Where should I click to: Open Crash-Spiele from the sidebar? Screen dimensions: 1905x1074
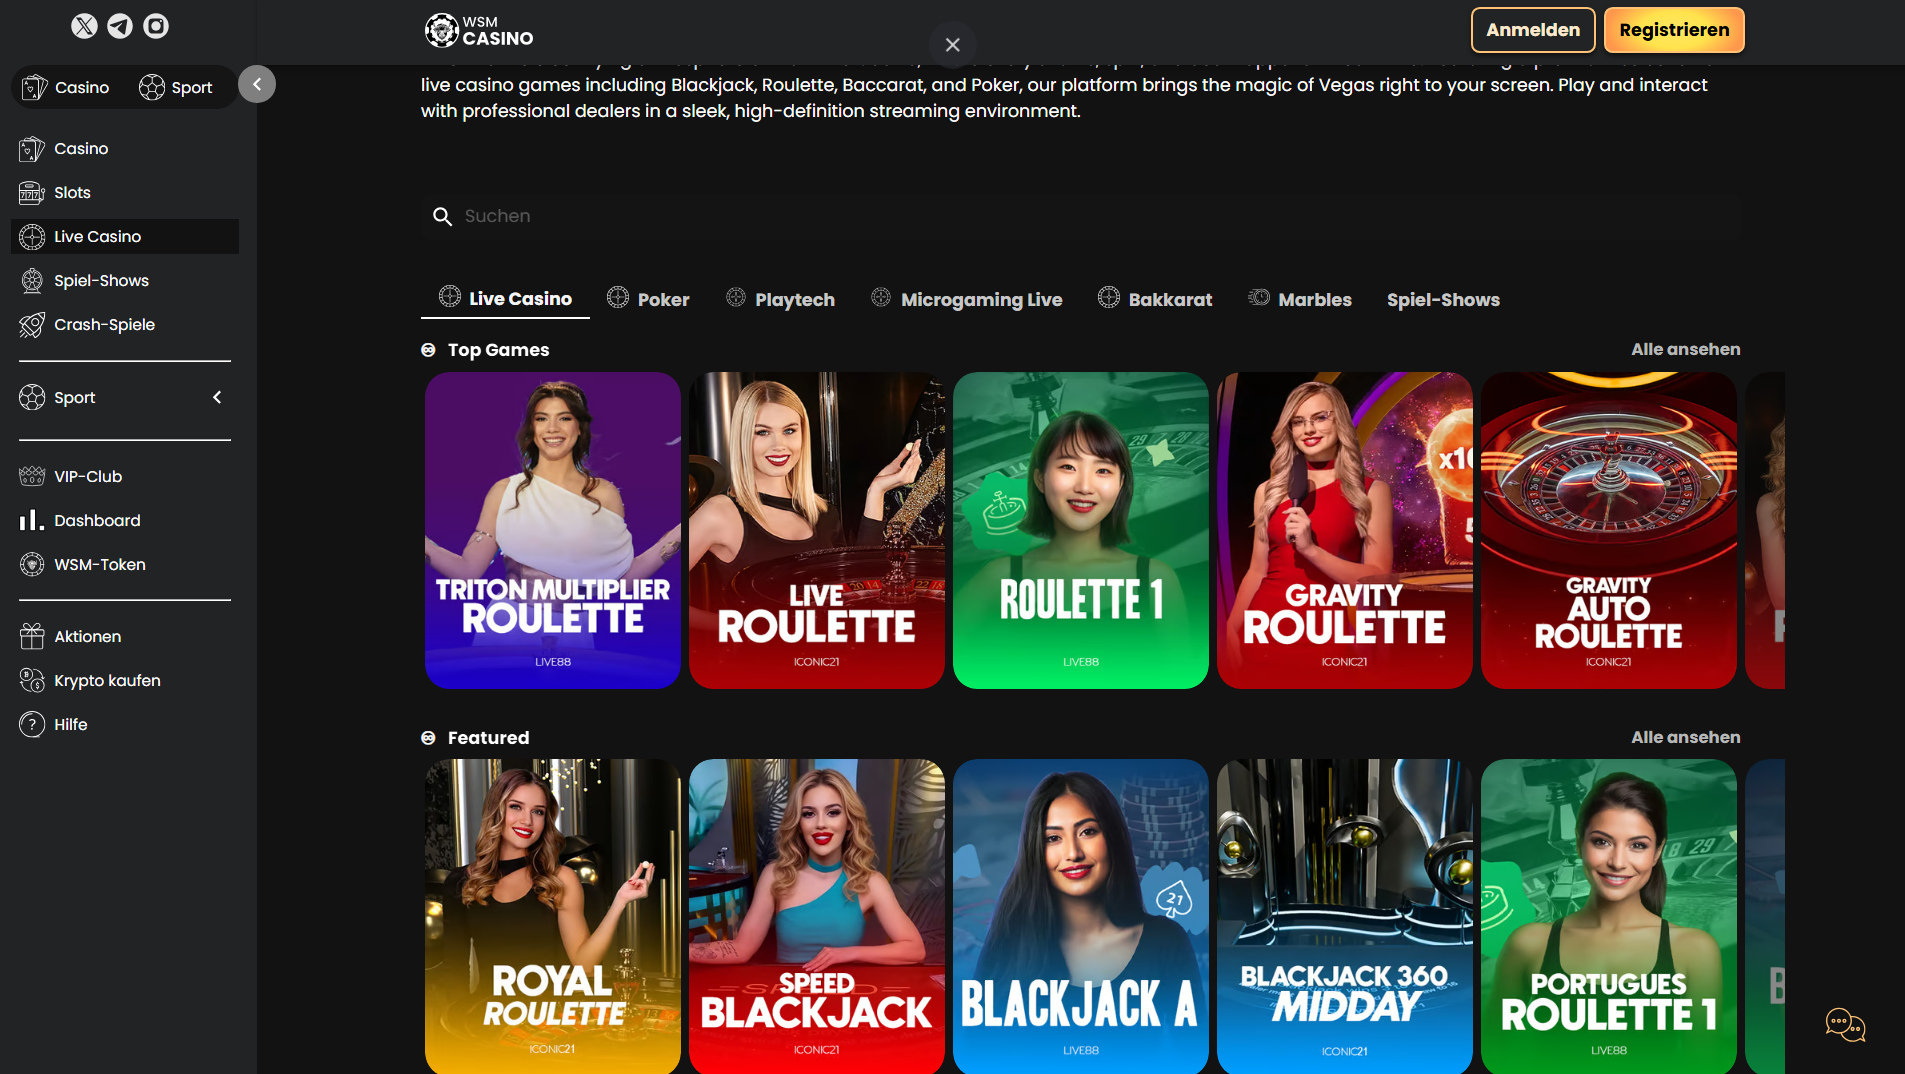point(104,324)
